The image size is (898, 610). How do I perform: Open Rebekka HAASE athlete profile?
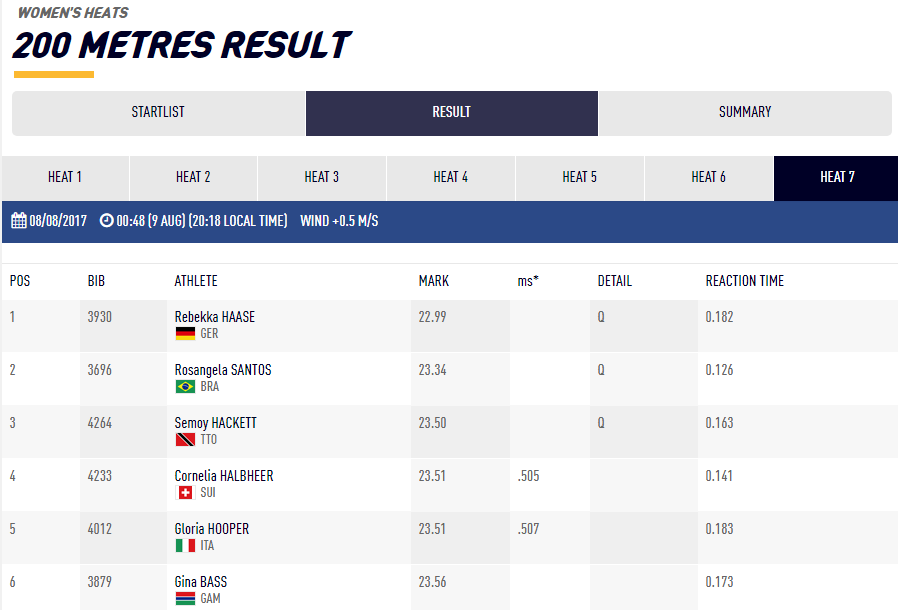[215, 317]
